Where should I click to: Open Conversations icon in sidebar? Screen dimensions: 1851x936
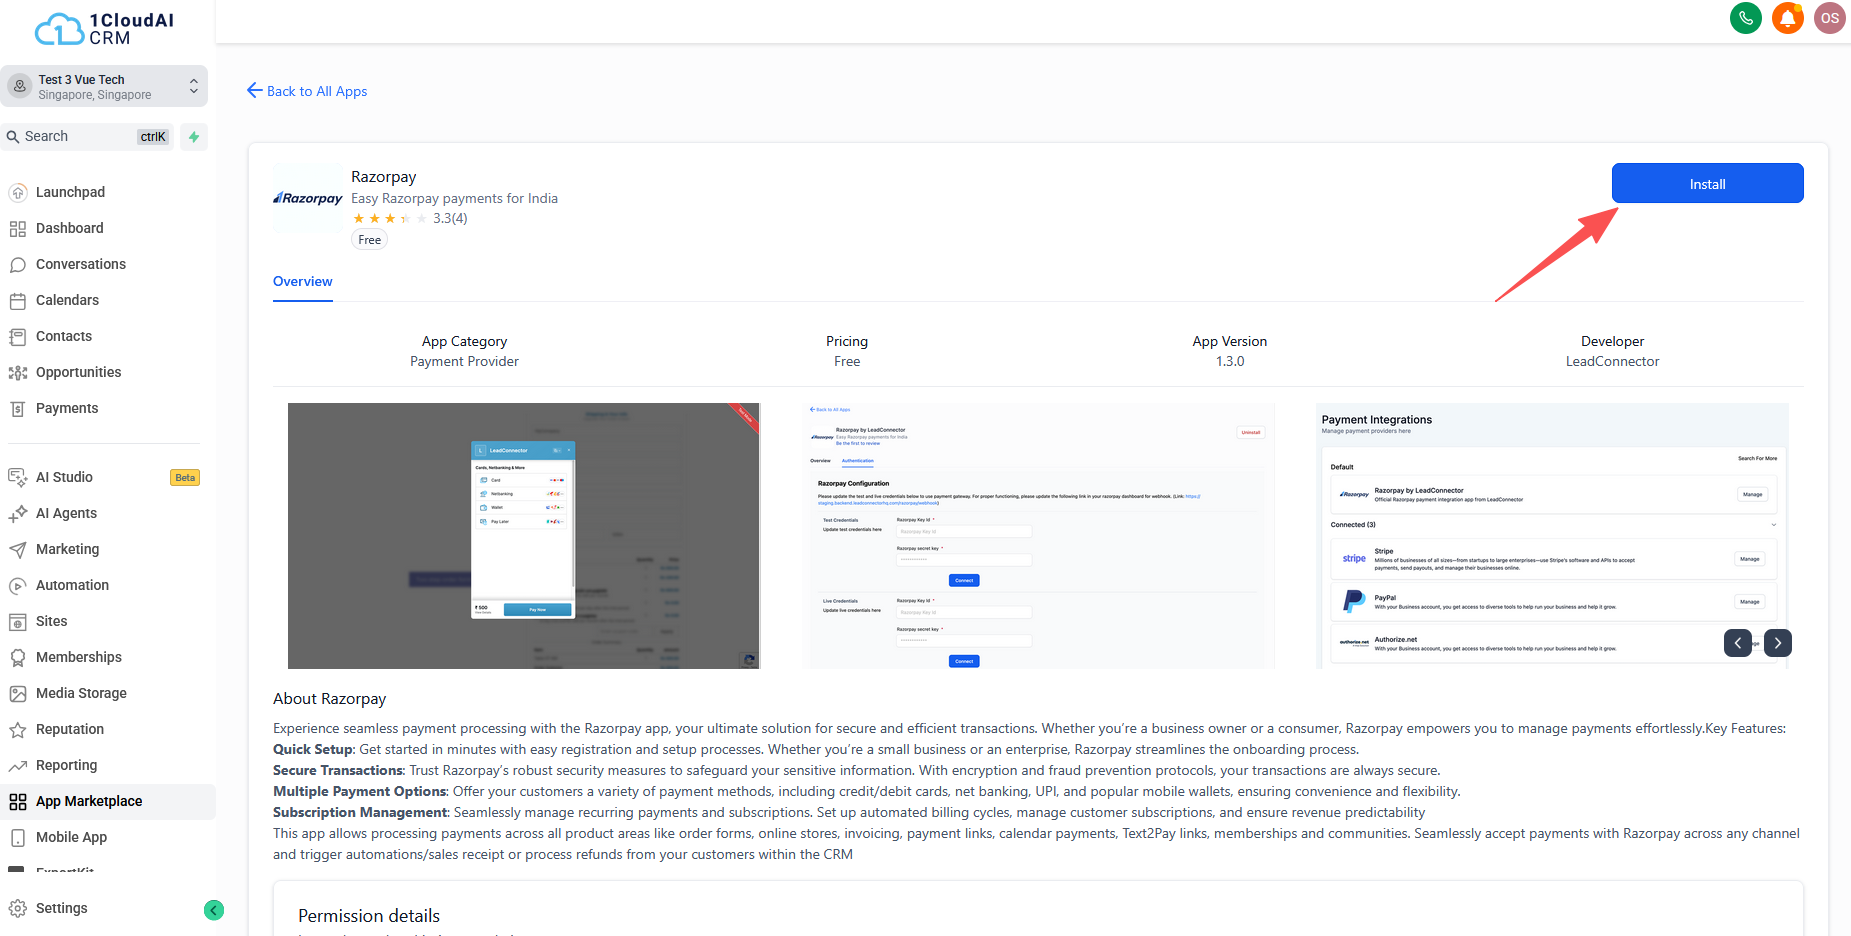(18, 265)
